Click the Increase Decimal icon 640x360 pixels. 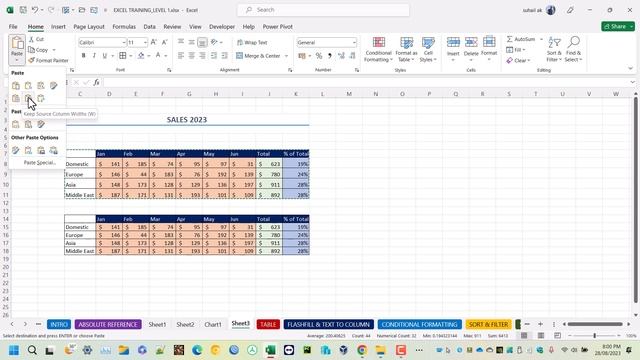[341, 56]
